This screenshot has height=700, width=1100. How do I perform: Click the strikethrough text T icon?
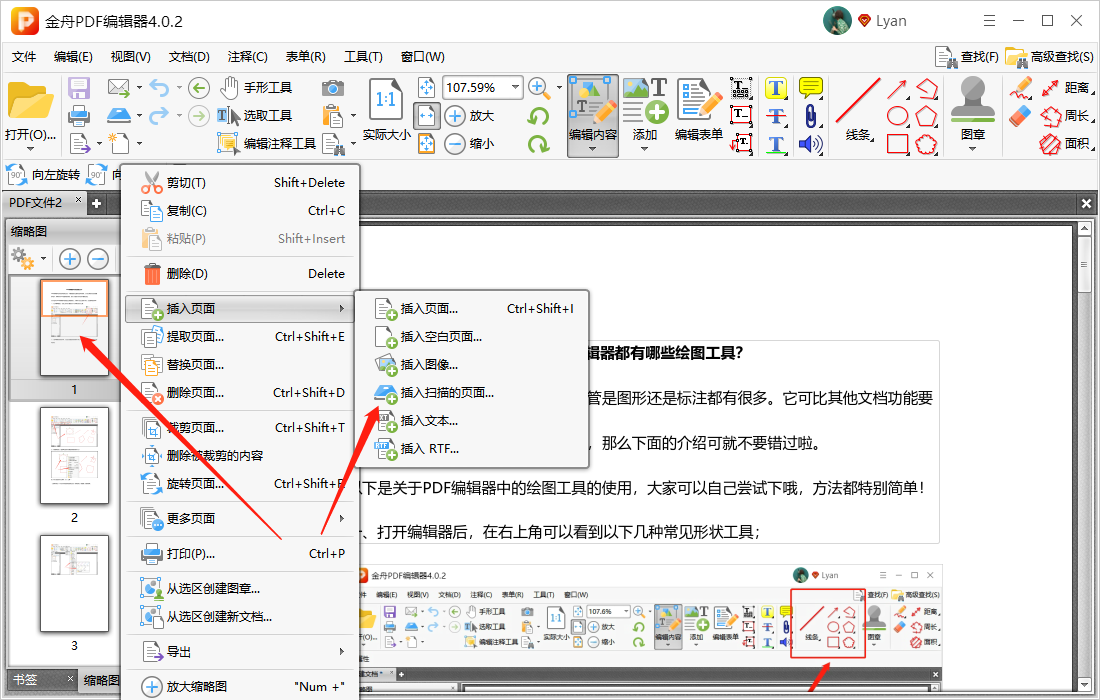(x=775, y=116)
